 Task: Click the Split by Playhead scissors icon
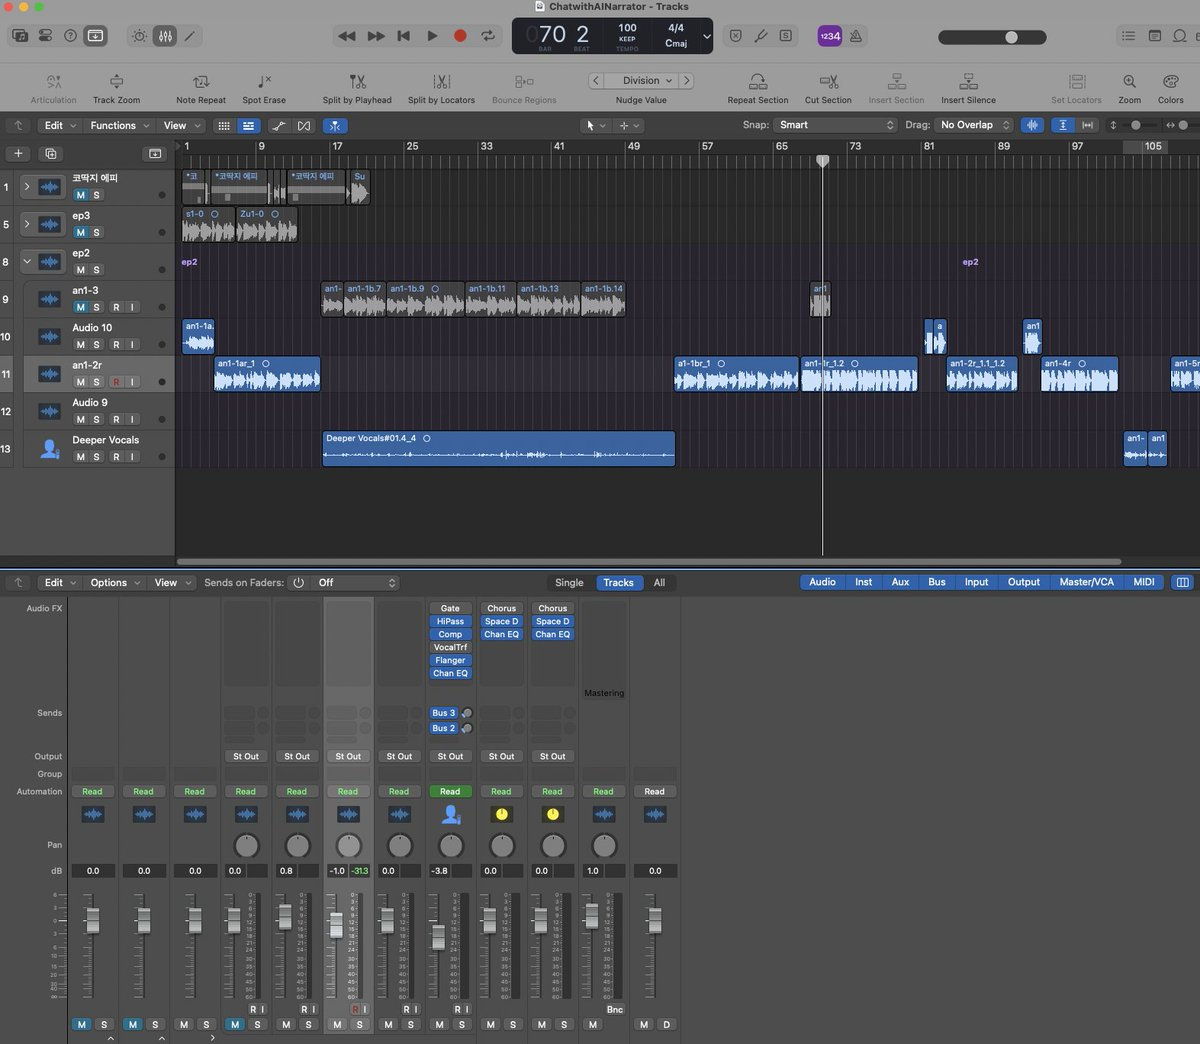tap(357, 82)
